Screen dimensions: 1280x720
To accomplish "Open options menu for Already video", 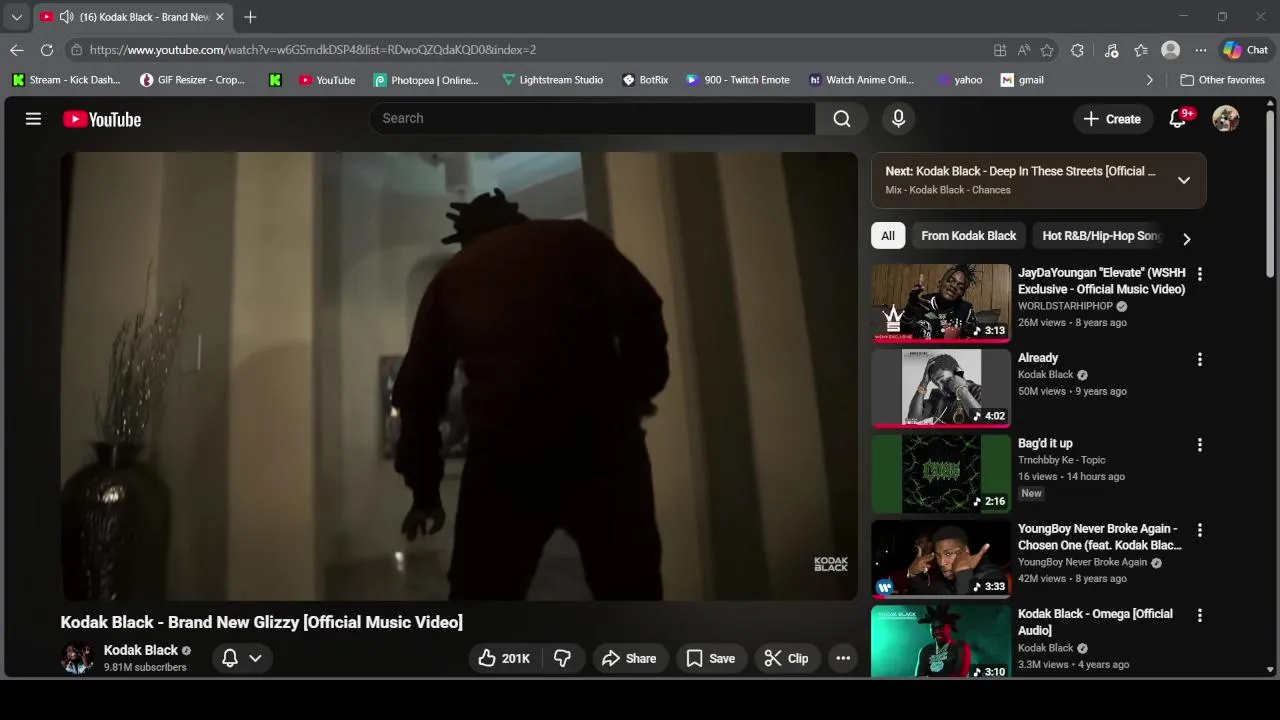I will coord(1200,359).
